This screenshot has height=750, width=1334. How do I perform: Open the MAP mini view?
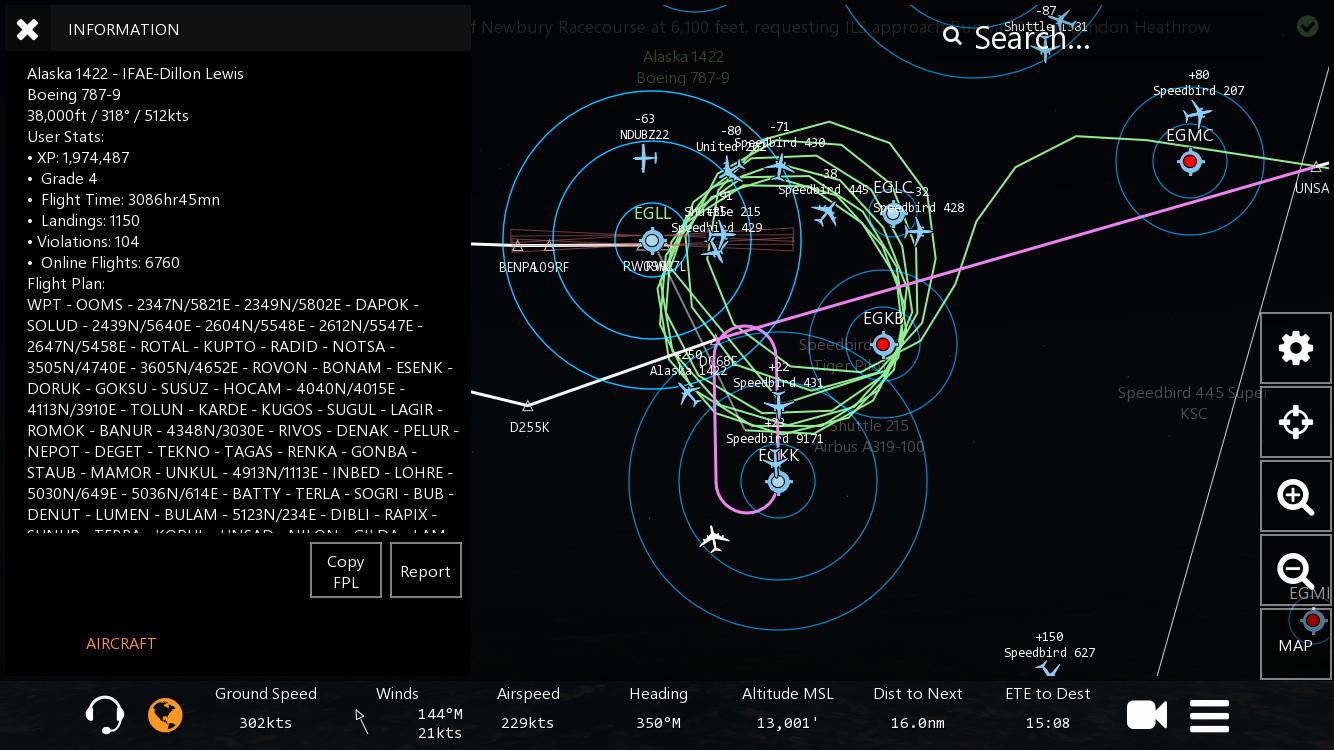[1296, 644]
